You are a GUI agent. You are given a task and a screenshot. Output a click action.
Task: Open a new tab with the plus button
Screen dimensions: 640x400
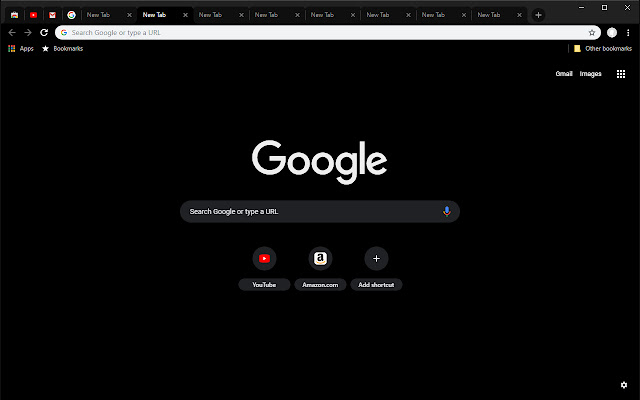click(x=538, y=15)
